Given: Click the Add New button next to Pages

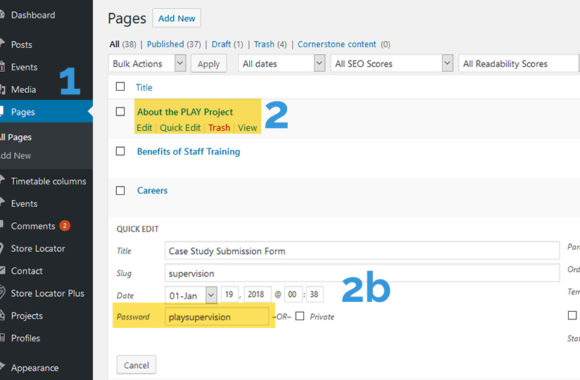Looking at the screenshot, I should coord(176,18).
